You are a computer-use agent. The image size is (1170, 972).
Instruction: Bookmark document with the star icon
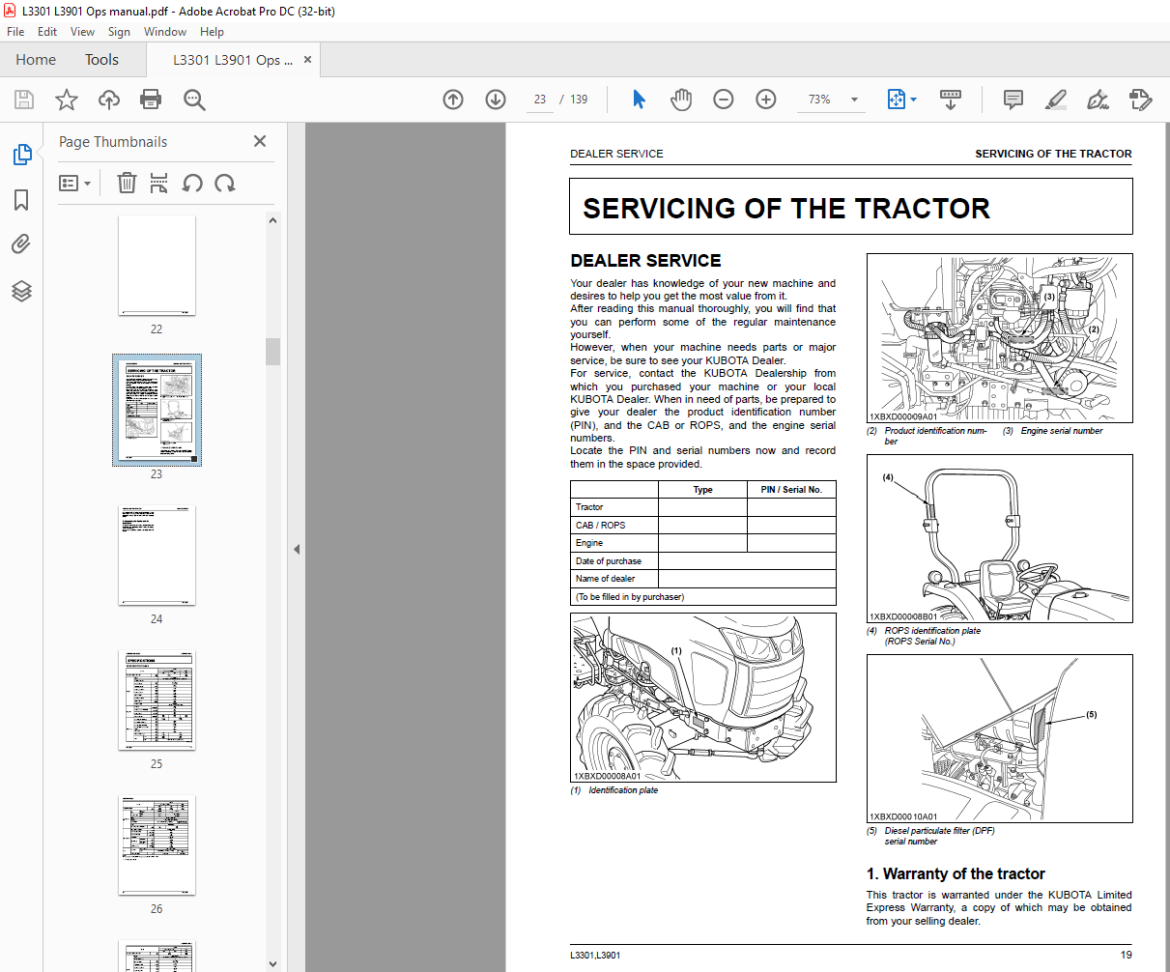[x=66, y=99]
